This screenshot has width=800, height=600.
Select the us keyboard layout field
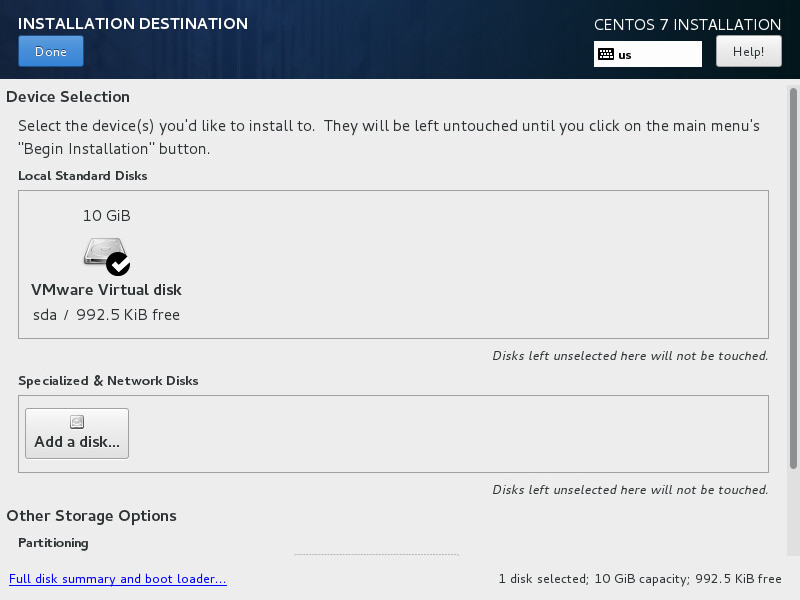(x=647, y=54)
